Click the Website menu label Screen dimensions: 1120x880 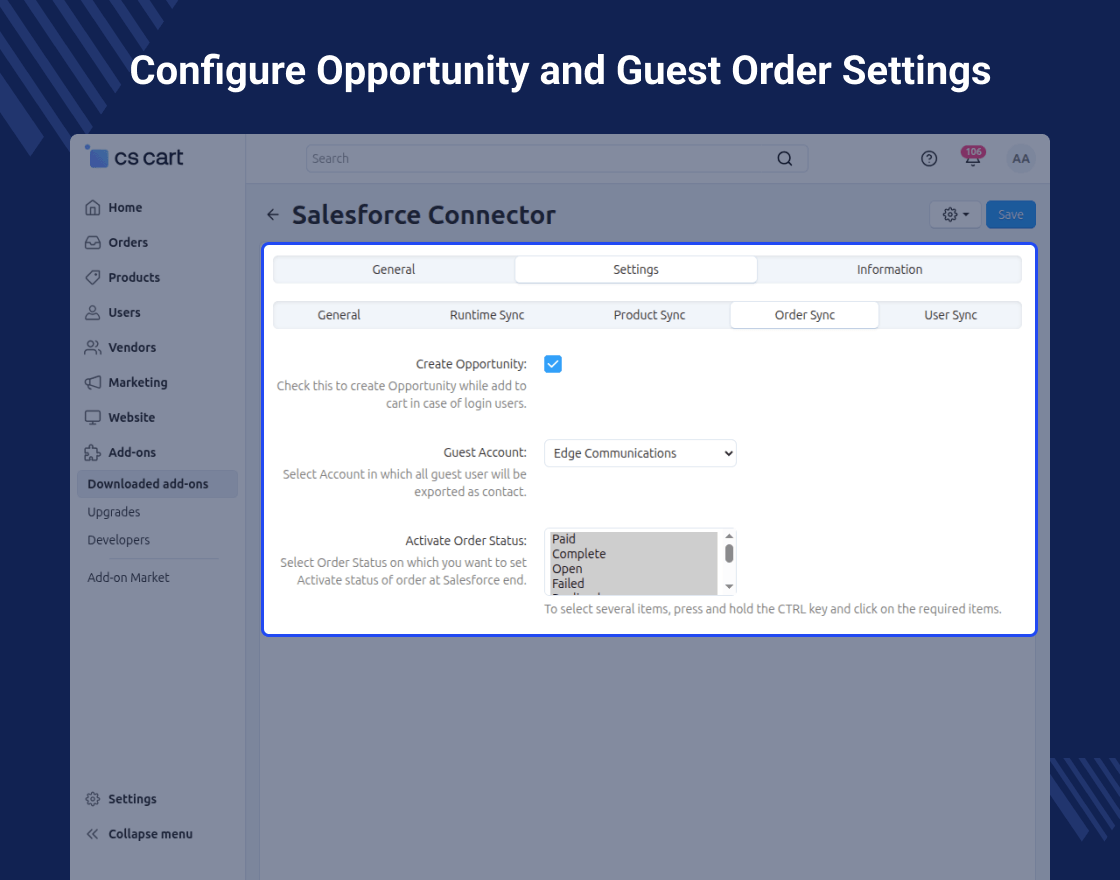pyautogui.click(x=131, y=418)
